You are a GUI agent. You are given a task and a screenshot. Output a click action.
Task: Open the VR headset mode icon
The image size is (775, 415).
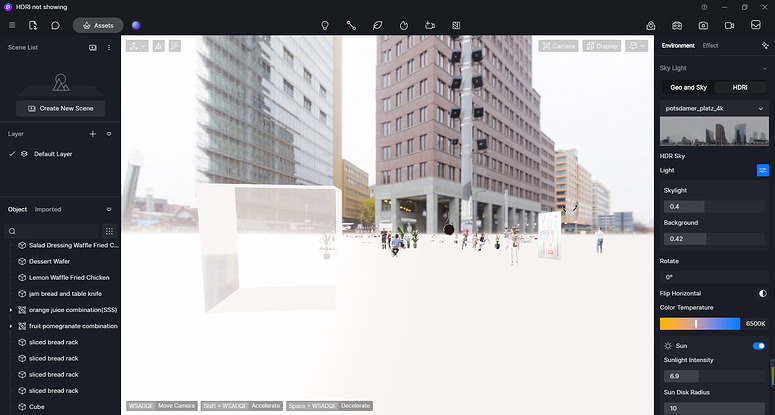point(677,25)
